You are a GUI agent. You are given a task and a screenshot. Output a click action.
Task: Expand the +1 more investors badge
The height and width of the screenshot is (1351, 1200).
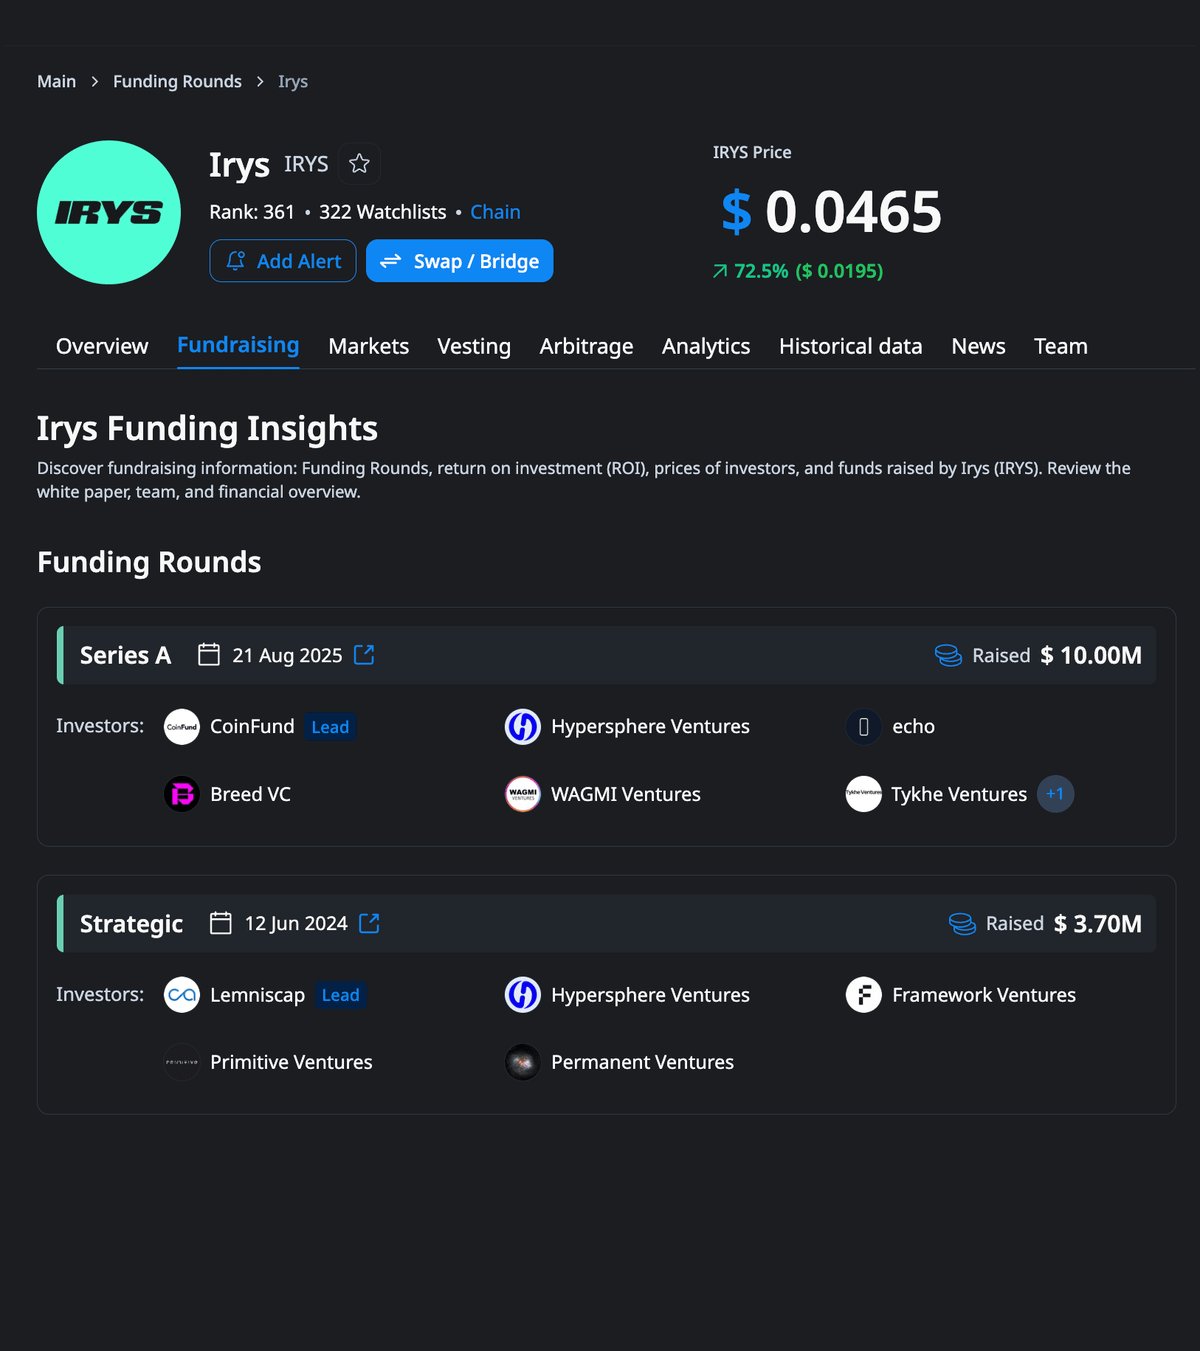point(1055,794)
